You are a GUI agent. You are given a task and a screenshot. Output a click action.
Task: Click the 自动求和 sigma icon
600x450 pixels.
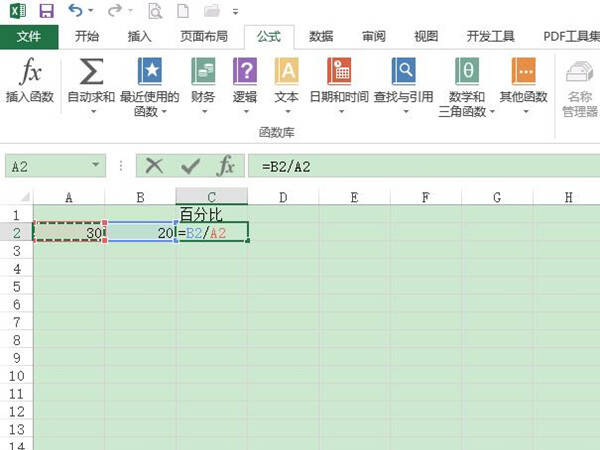pyautogui.click(x=91, y=71)
